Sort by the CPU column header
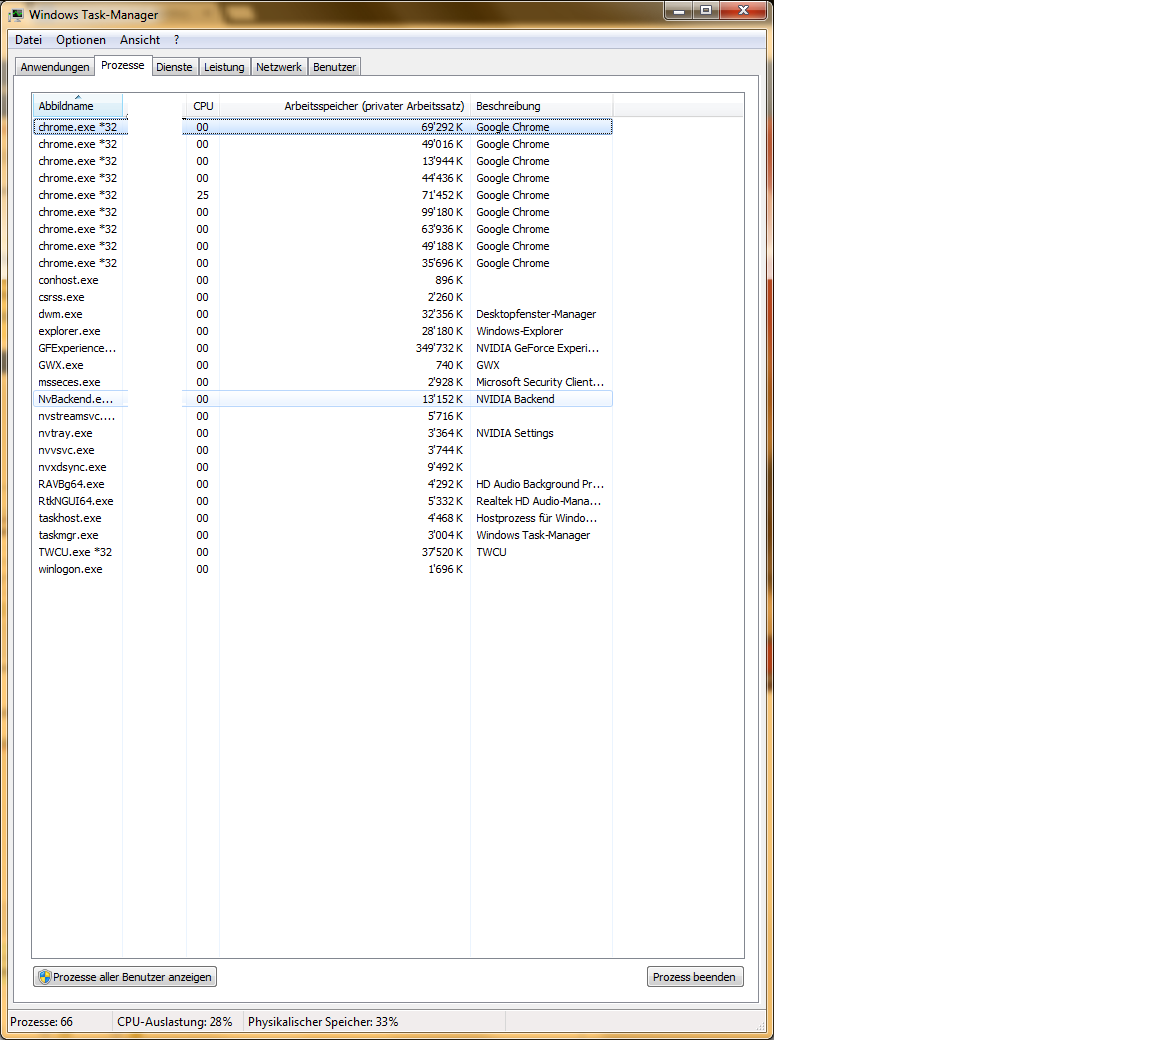This screenshot has height=1040, width=1152. click(203, 106)
